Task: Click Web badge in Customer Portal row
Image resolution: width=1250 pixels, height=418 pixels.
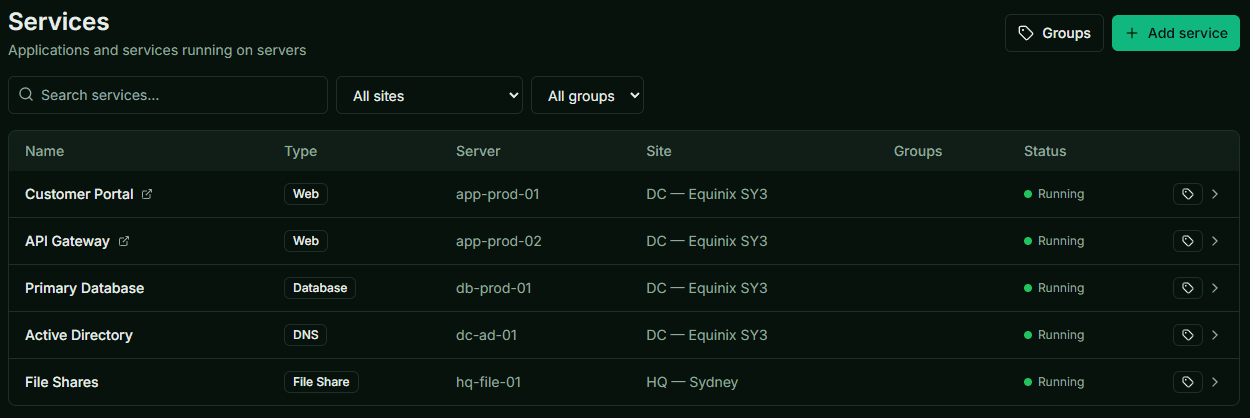Action: 306,194
